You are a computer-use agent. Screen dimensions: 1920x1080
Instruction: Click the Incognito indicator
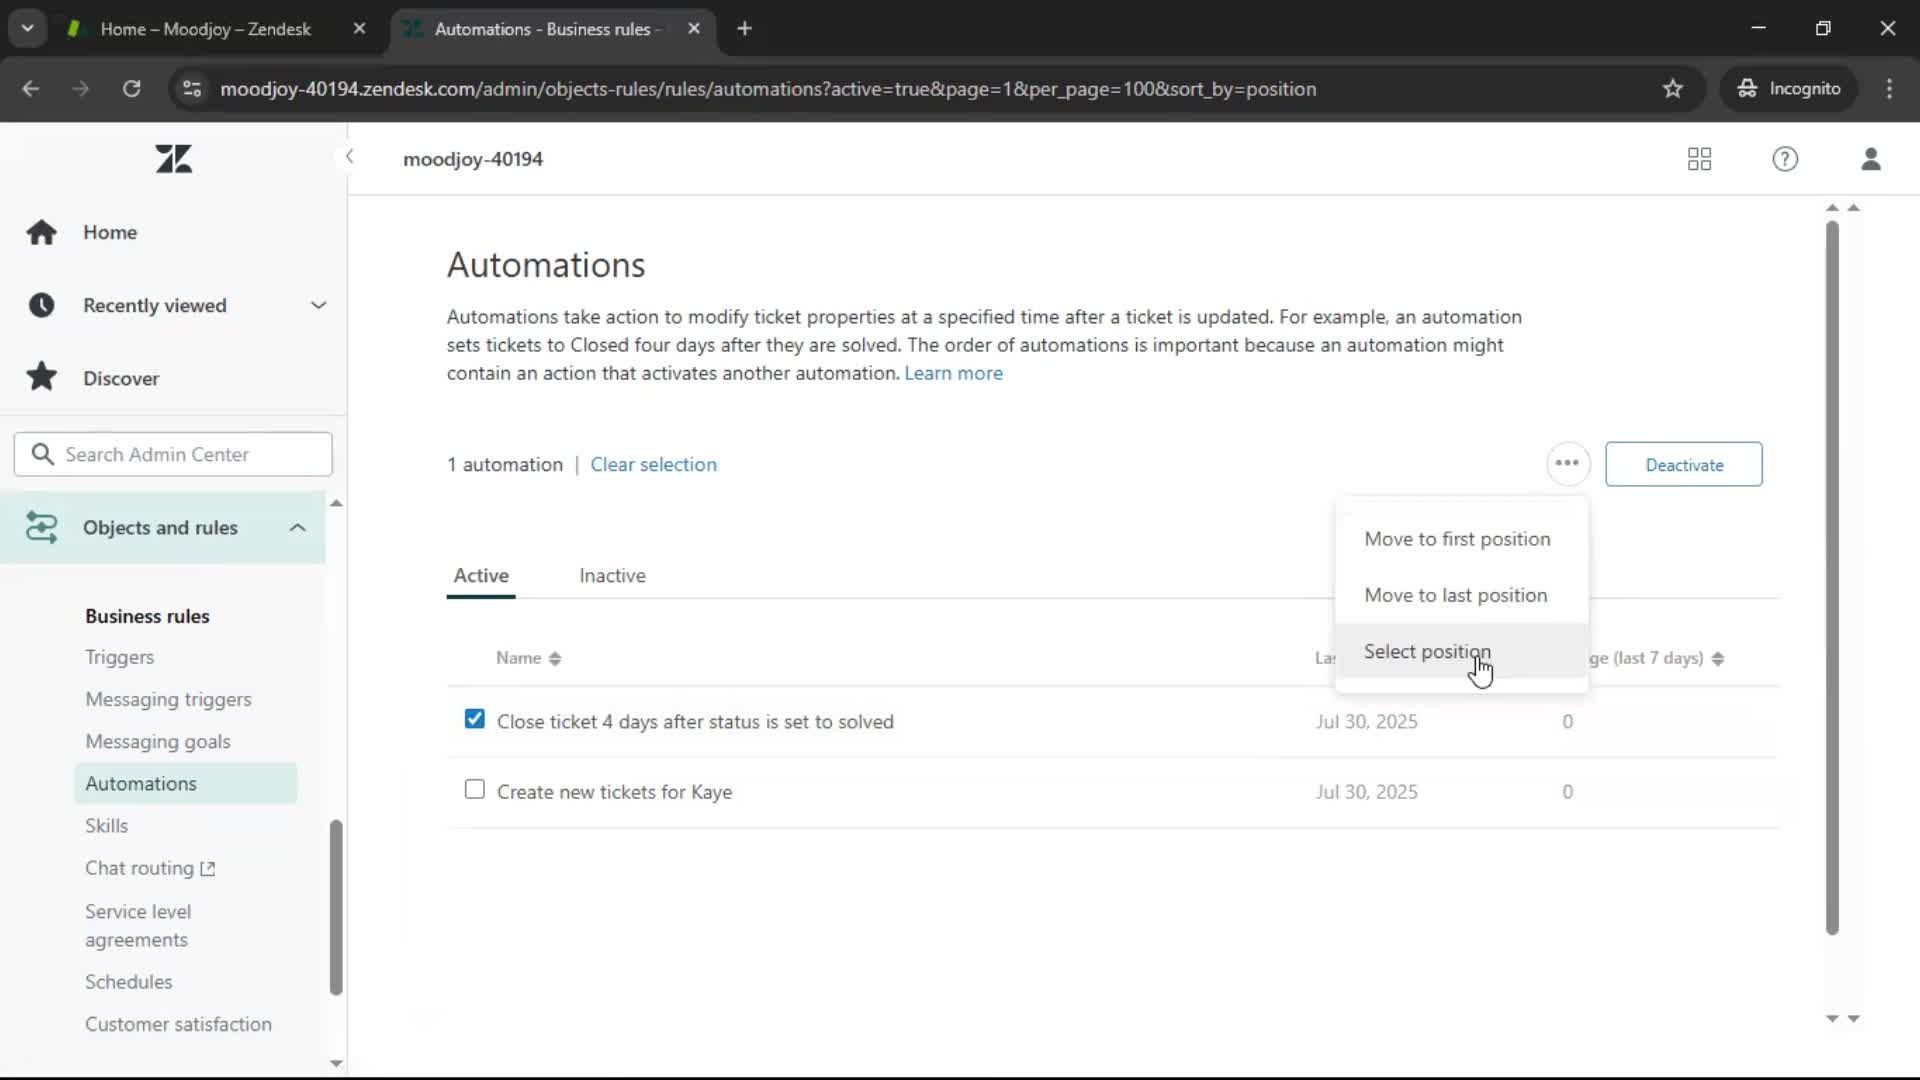point(1789,89)
